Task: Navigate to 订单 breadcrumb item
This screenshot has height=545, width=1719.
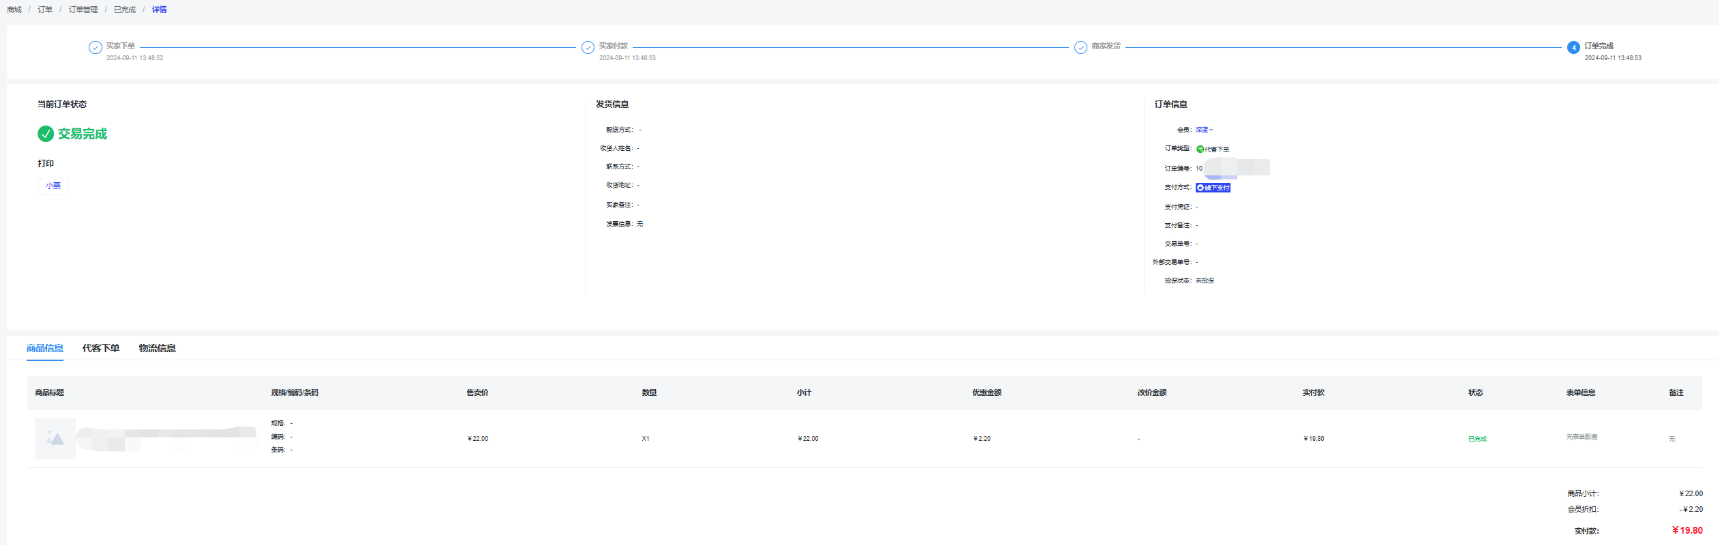Action: click(x=45, y=10)
